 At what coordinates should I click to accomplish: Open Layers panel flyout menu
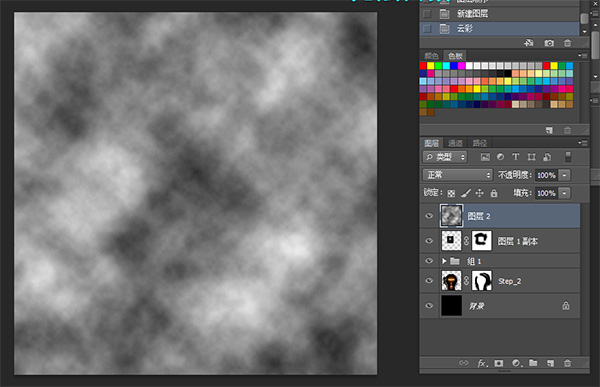(582, 143)
